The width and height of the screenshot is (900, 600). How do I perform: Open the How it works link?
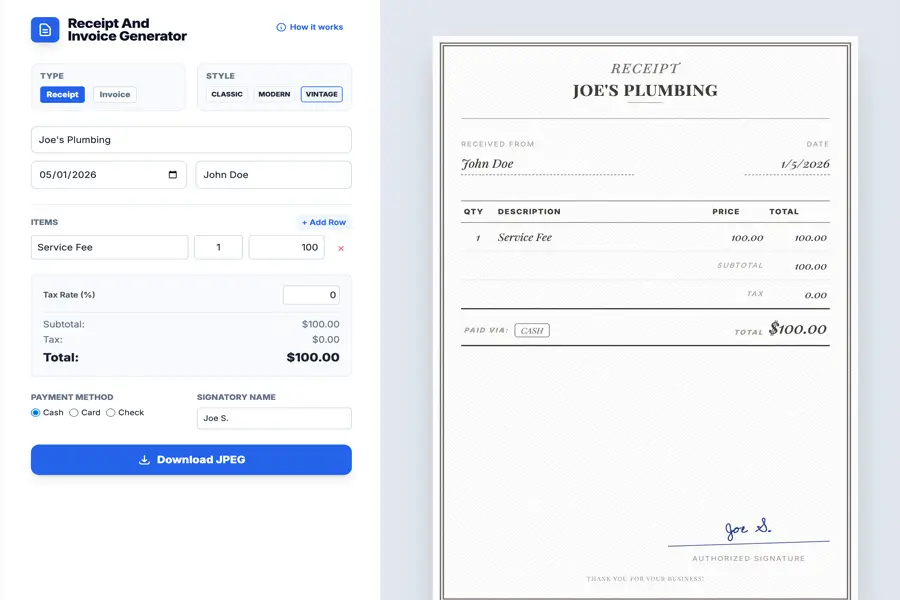[x=316, y=27]
